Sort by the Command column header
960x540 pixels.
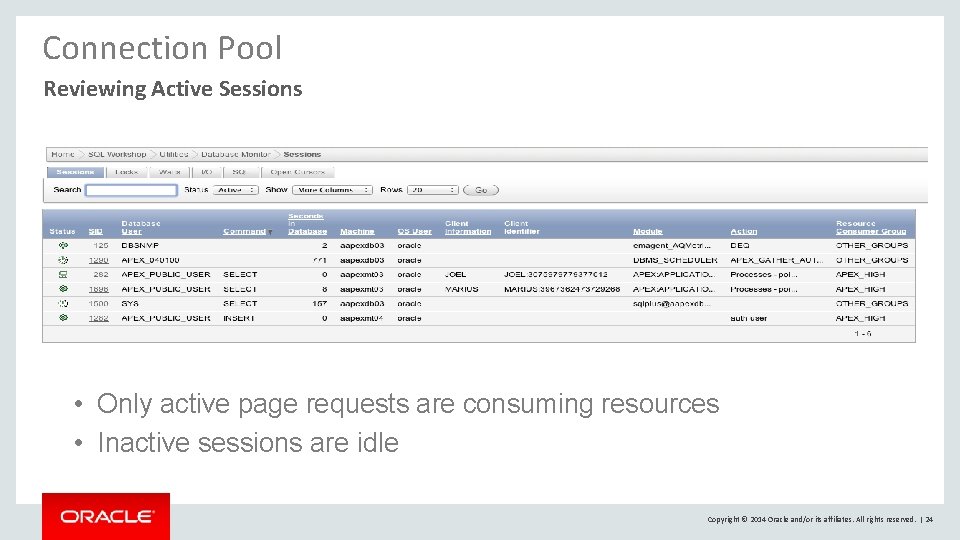244,231
